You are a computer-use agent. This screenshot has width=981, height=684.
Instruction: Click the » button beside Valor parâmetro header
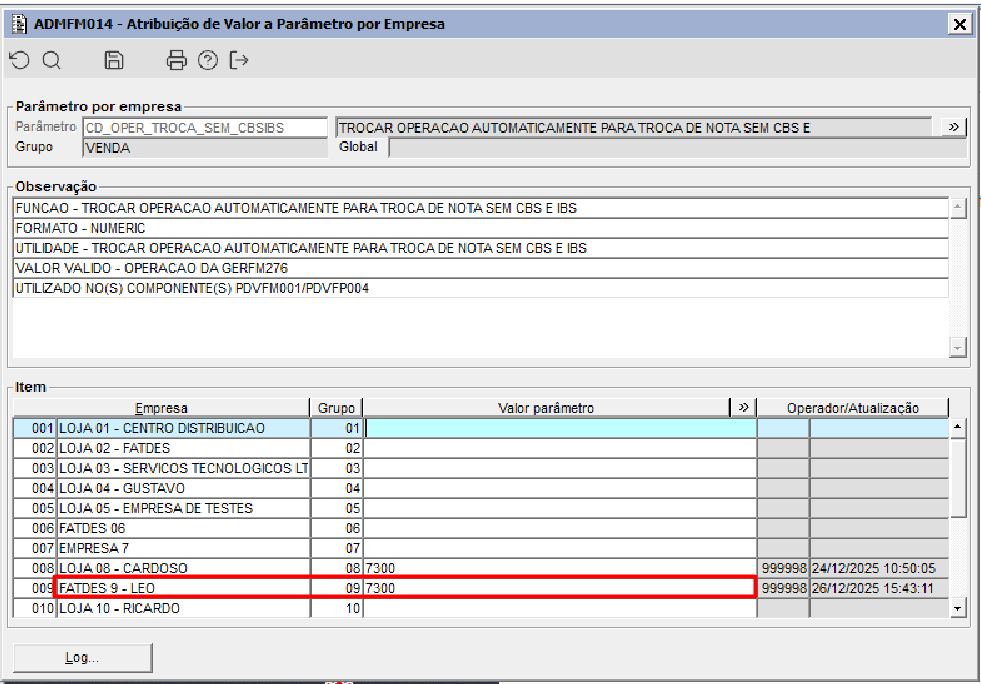tap(743, 407)
